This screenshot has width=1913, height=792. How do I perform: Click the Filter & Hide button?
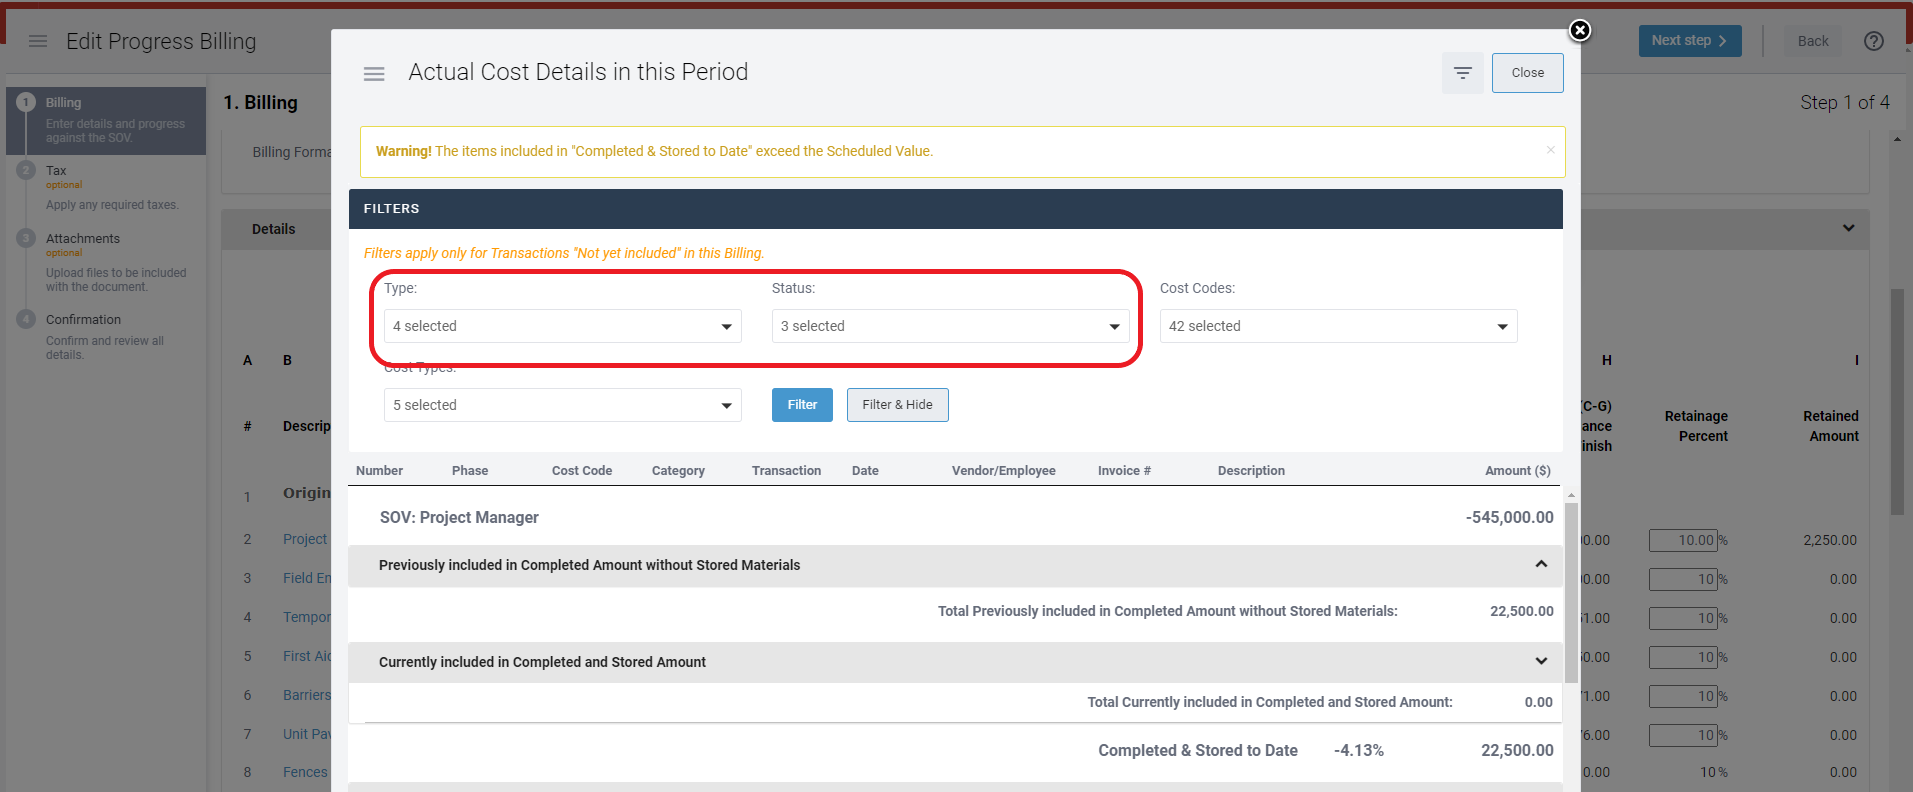[x=897, y=405]
